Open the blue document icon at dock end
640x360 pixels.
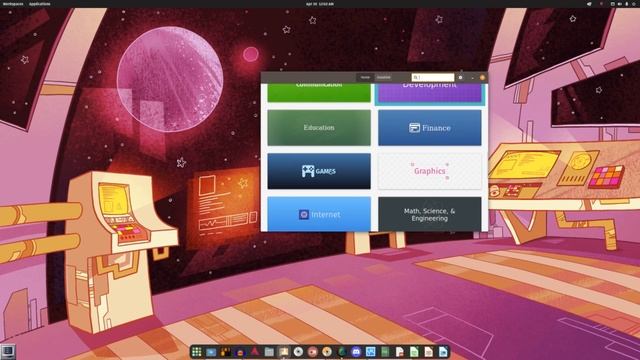[443, 352]
